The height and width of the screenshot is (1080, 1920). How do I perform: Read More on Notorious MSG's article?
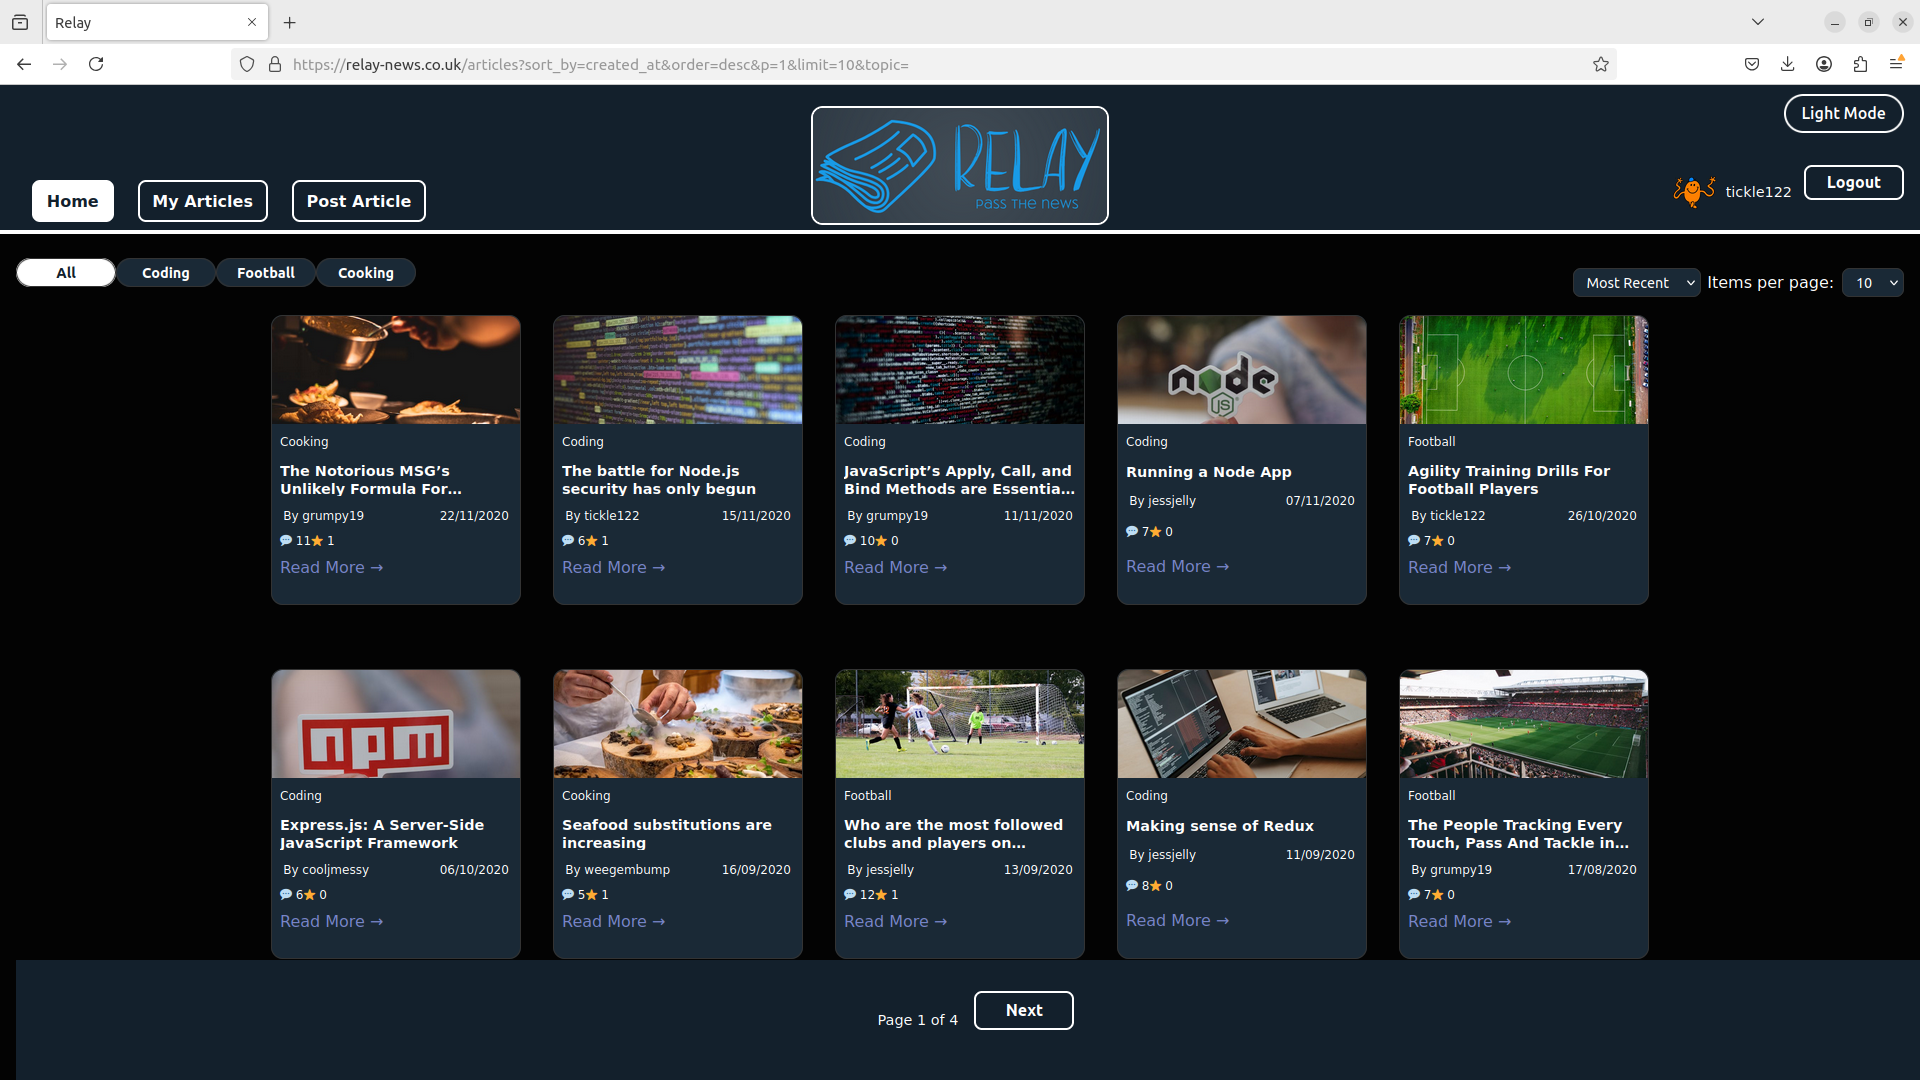click(331, 567)
